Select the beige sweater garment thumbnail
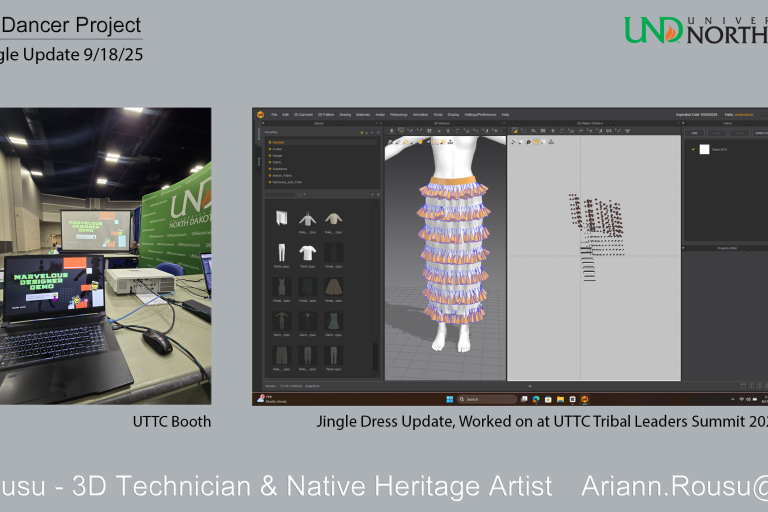Screen dimensions: 768x512 tap(333, 219)
